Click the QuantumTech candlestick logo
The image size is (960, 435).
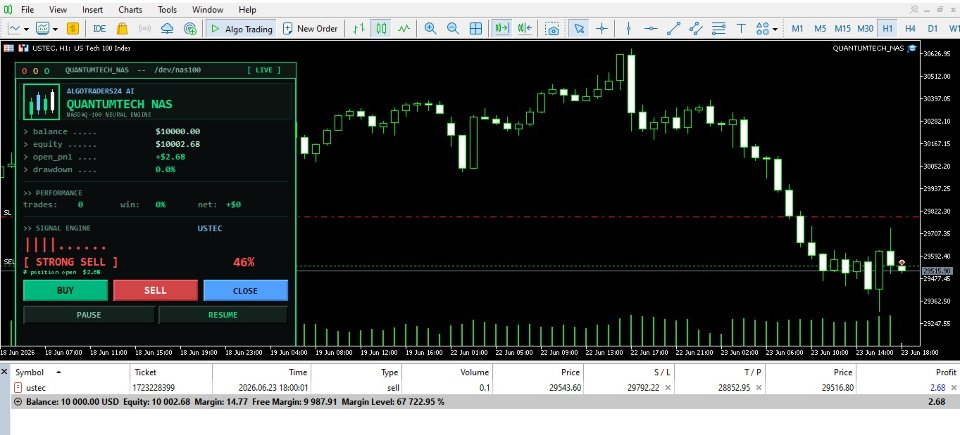41,102
